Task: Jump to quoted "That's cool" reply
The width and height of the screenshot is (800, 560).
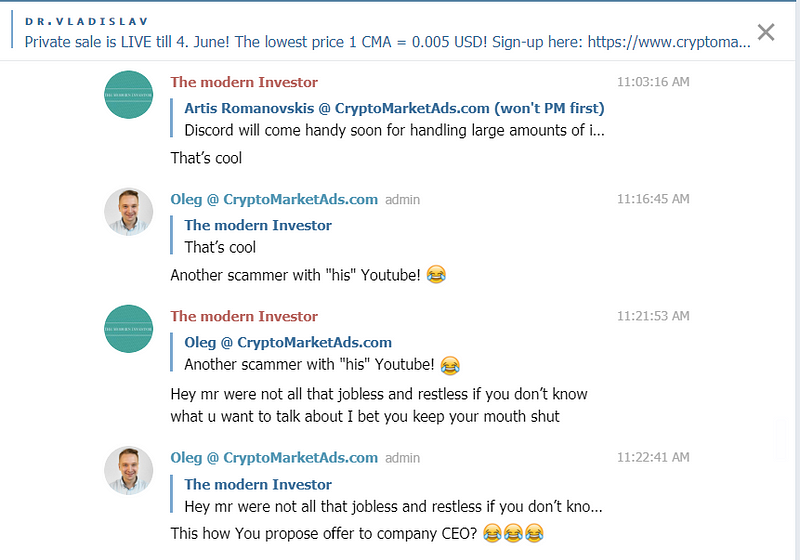Action: tap(252, 236)
